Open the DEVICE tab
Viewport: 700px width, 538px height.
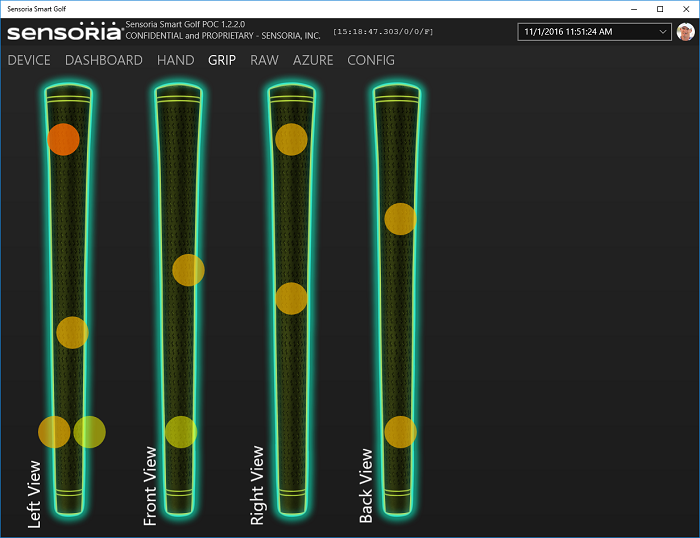click(x=29, y=60)
